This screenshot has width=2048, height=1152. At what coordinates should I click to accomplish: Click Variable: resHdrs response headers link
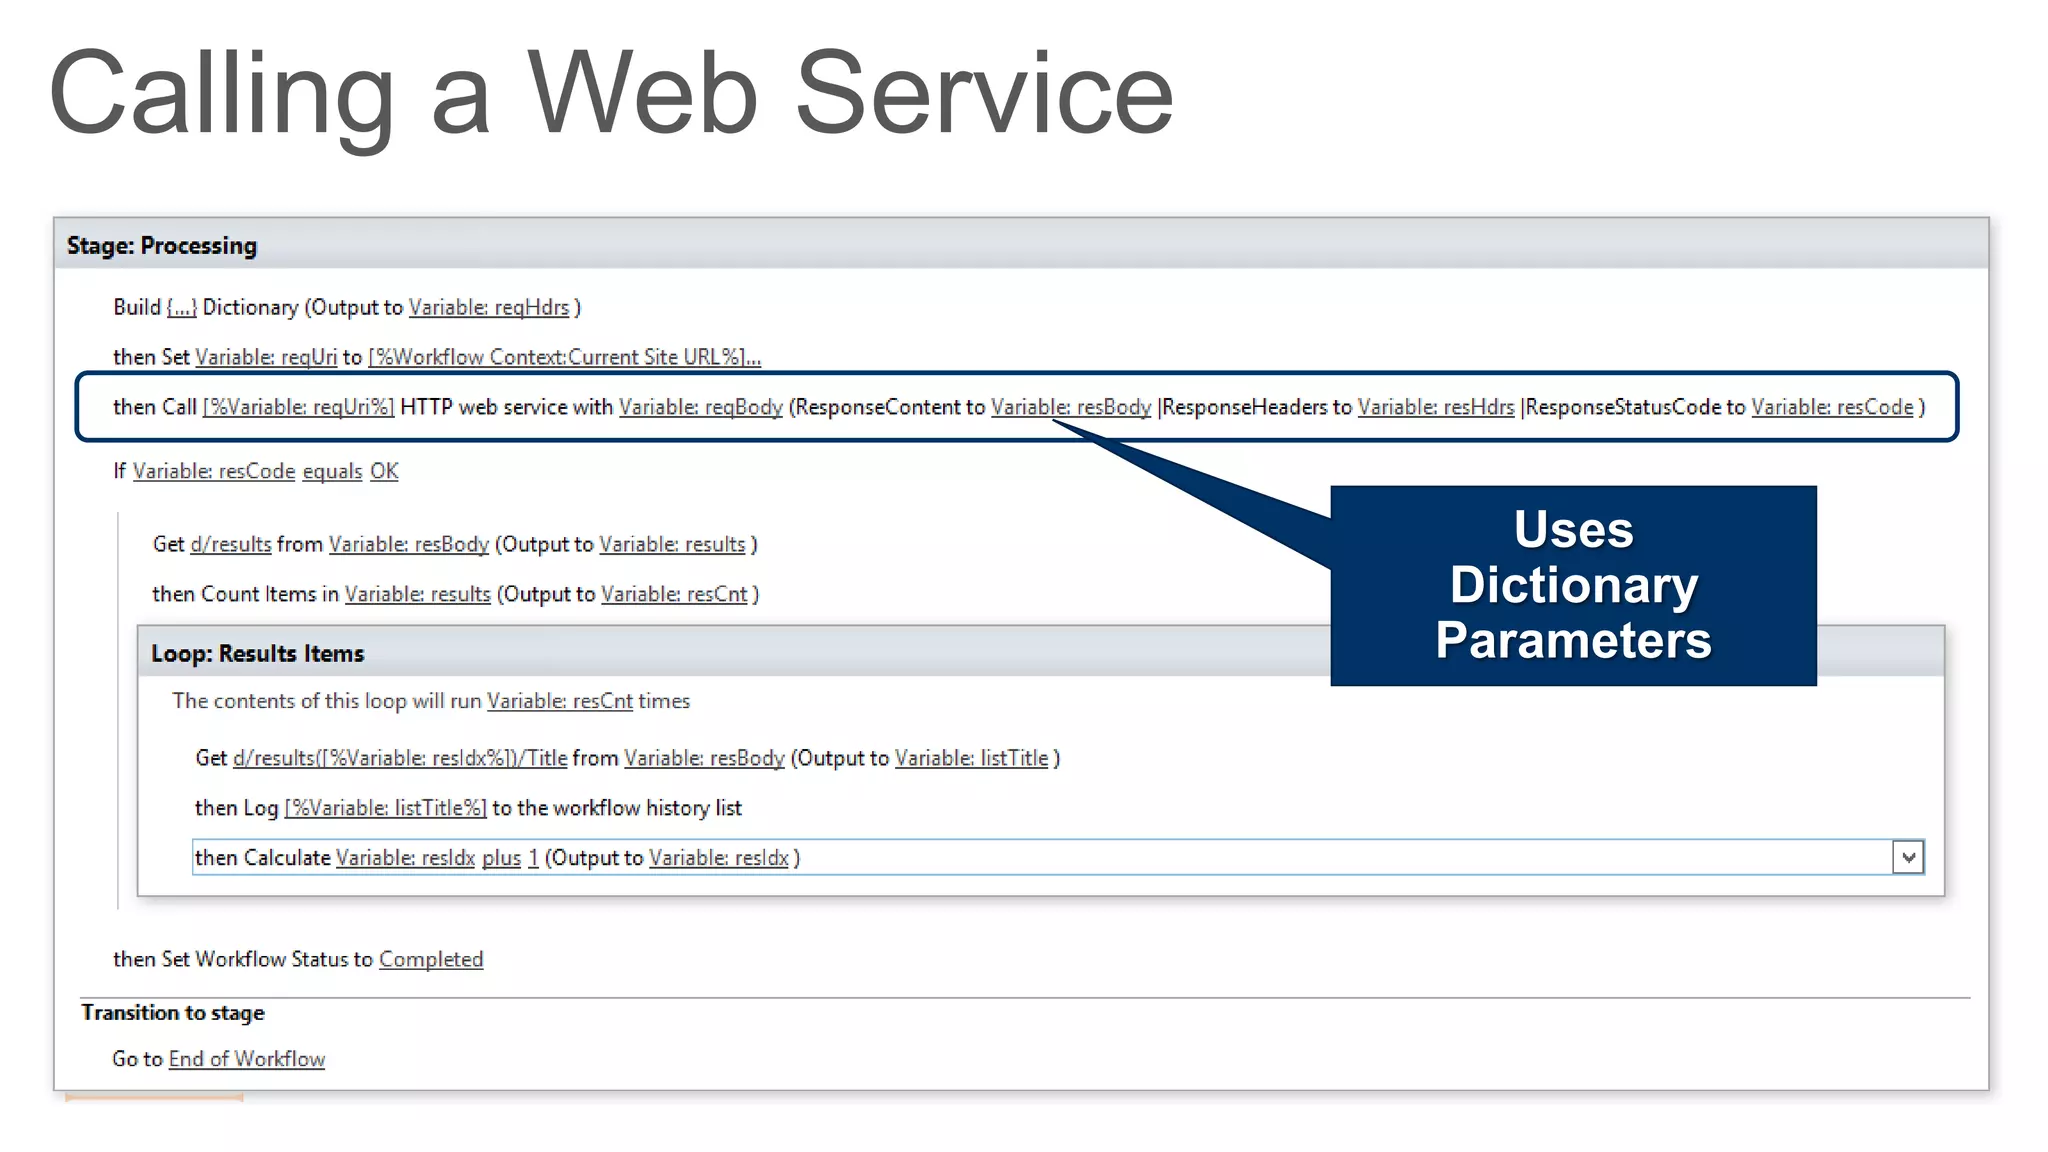(1436, 407)
